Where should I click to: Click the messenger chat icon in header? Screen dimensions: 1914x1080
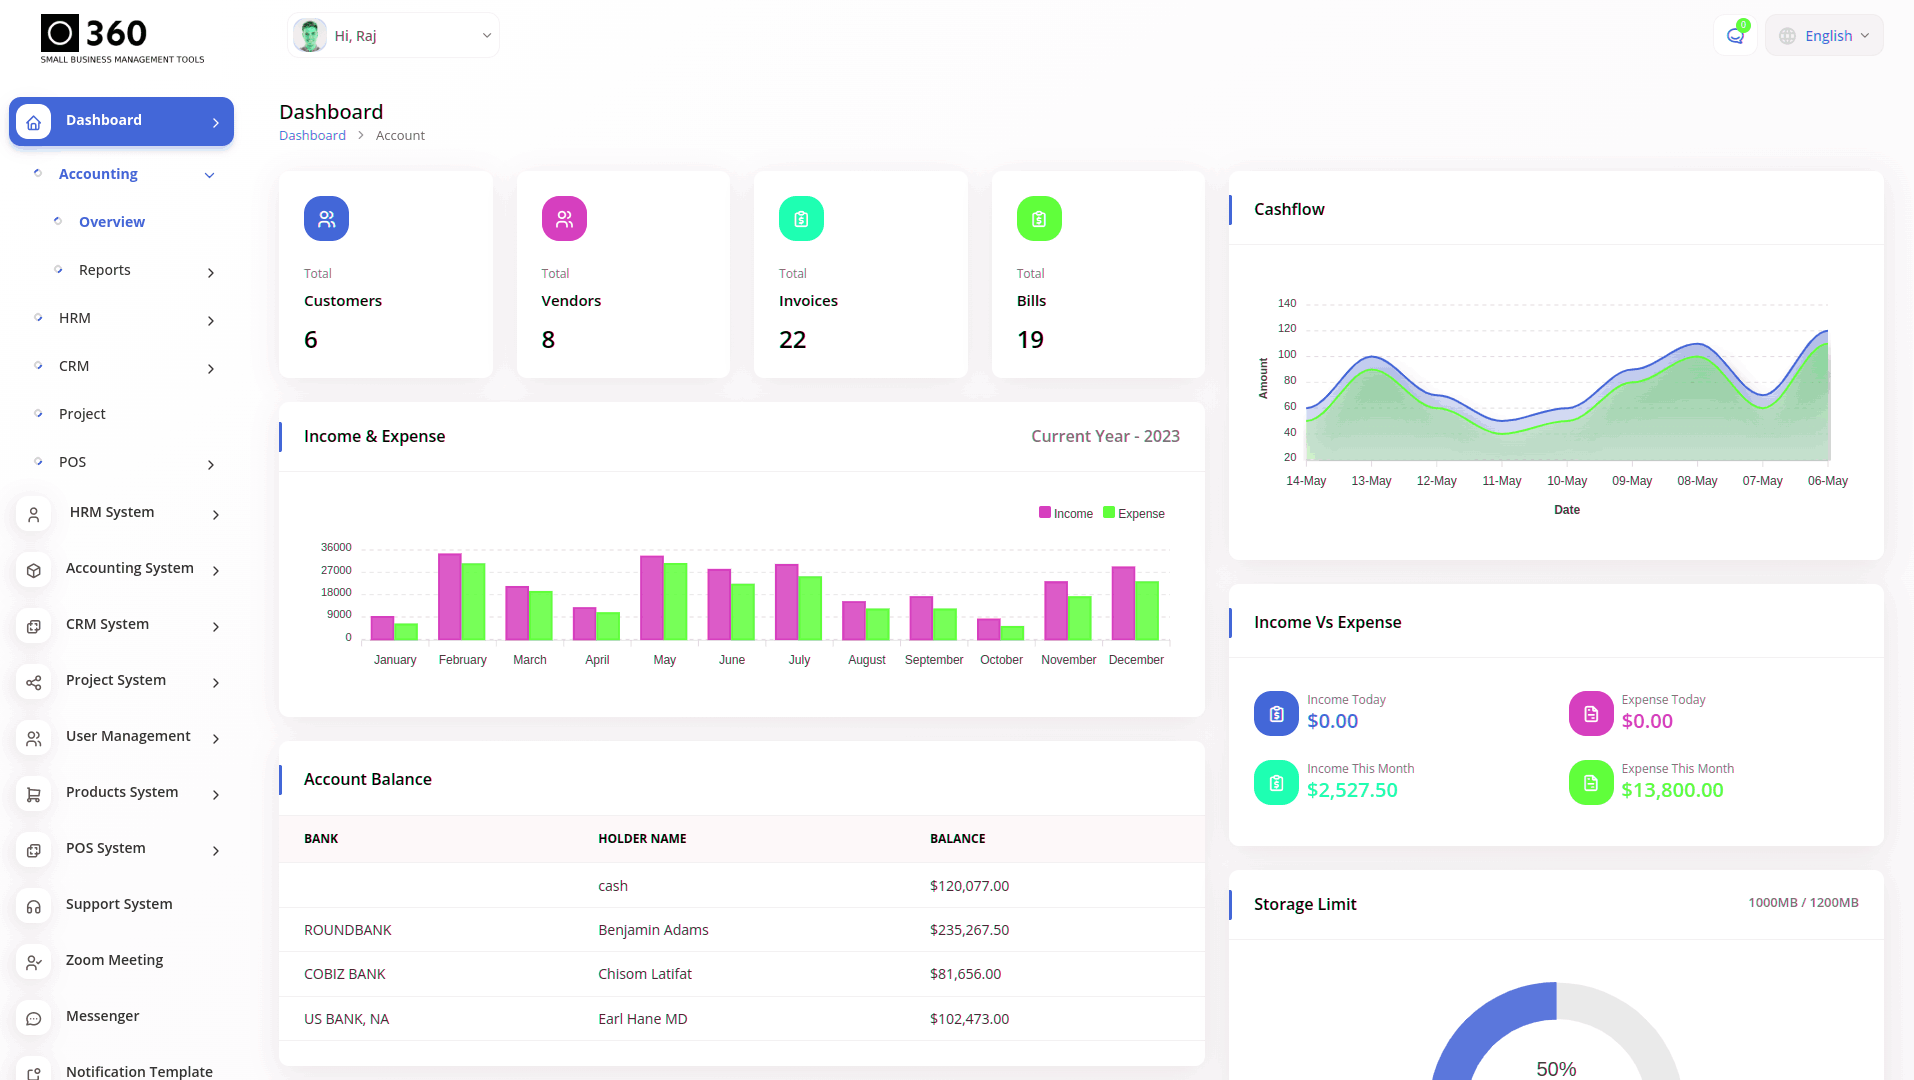(x=1735, y=36)
